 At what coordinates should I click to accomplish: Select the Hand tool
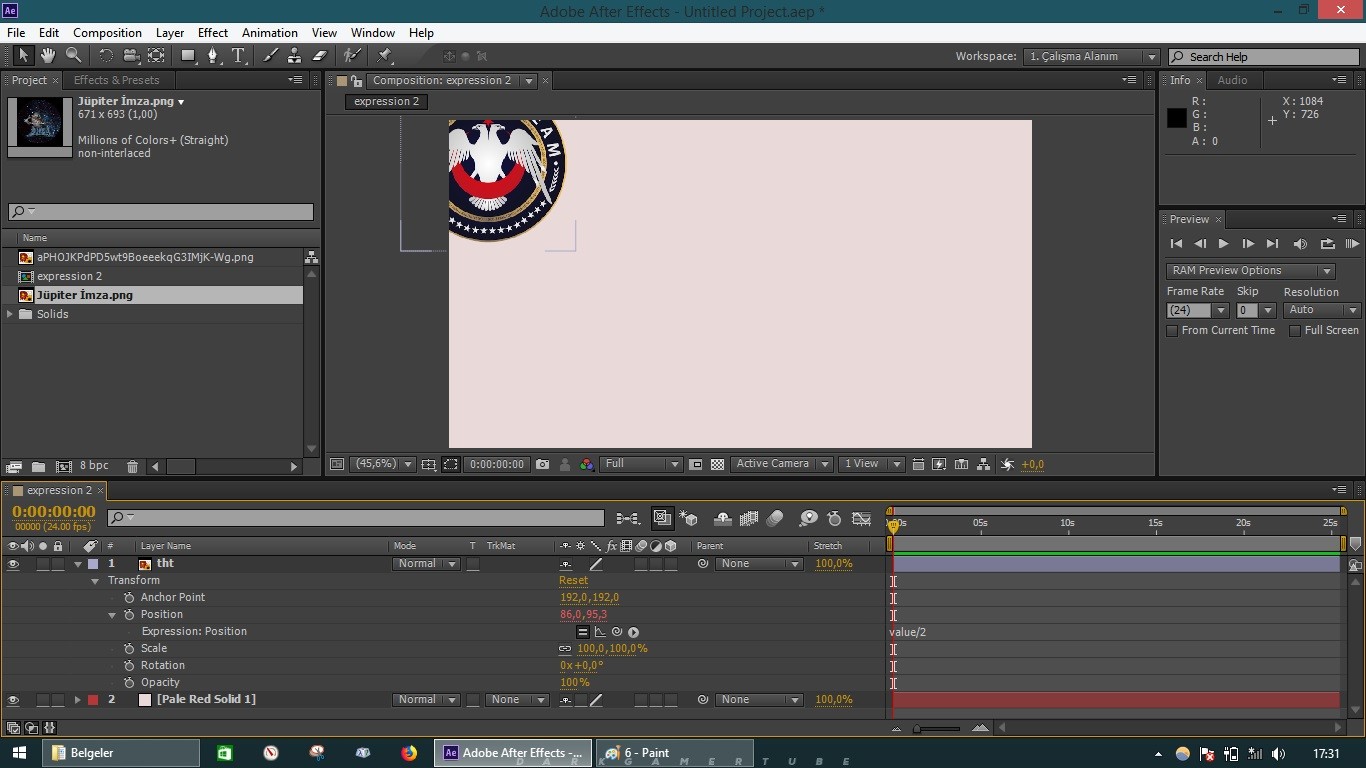click(47, 56)
